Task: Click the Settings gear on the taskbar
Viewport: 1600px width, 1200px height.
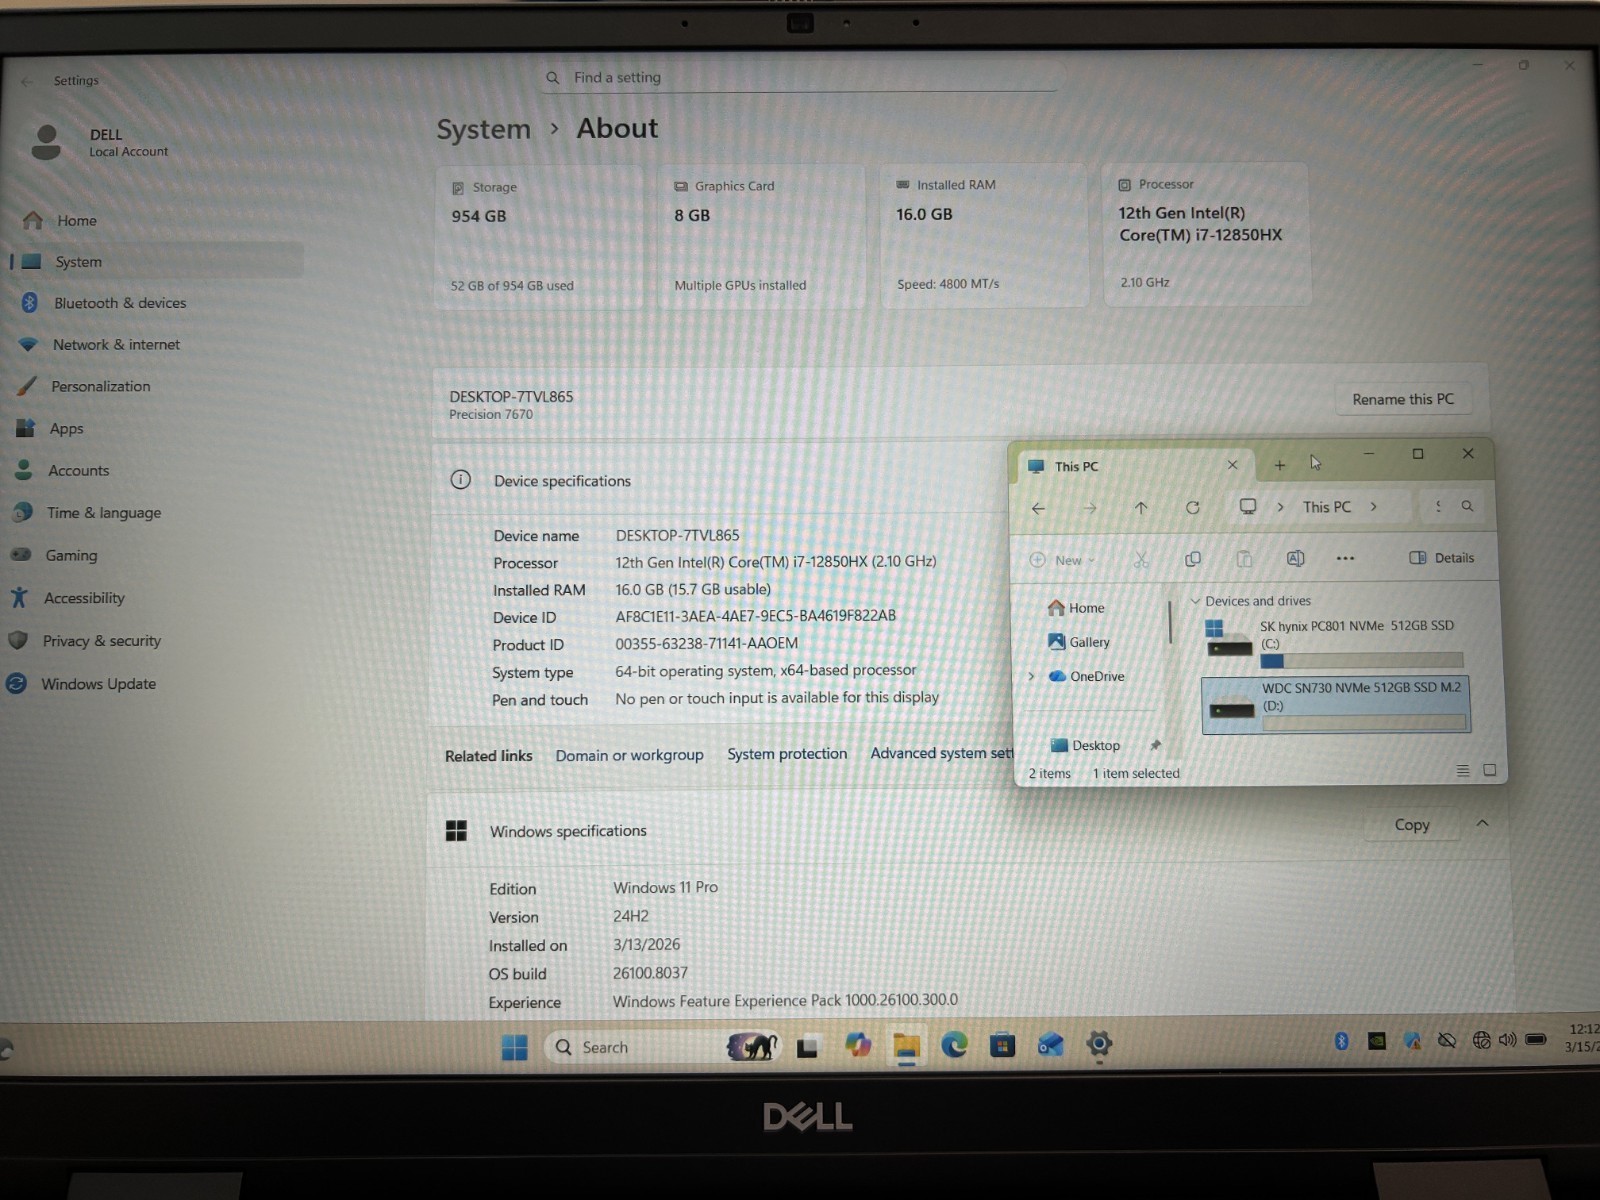Action: click(x=1099, y=1044)
